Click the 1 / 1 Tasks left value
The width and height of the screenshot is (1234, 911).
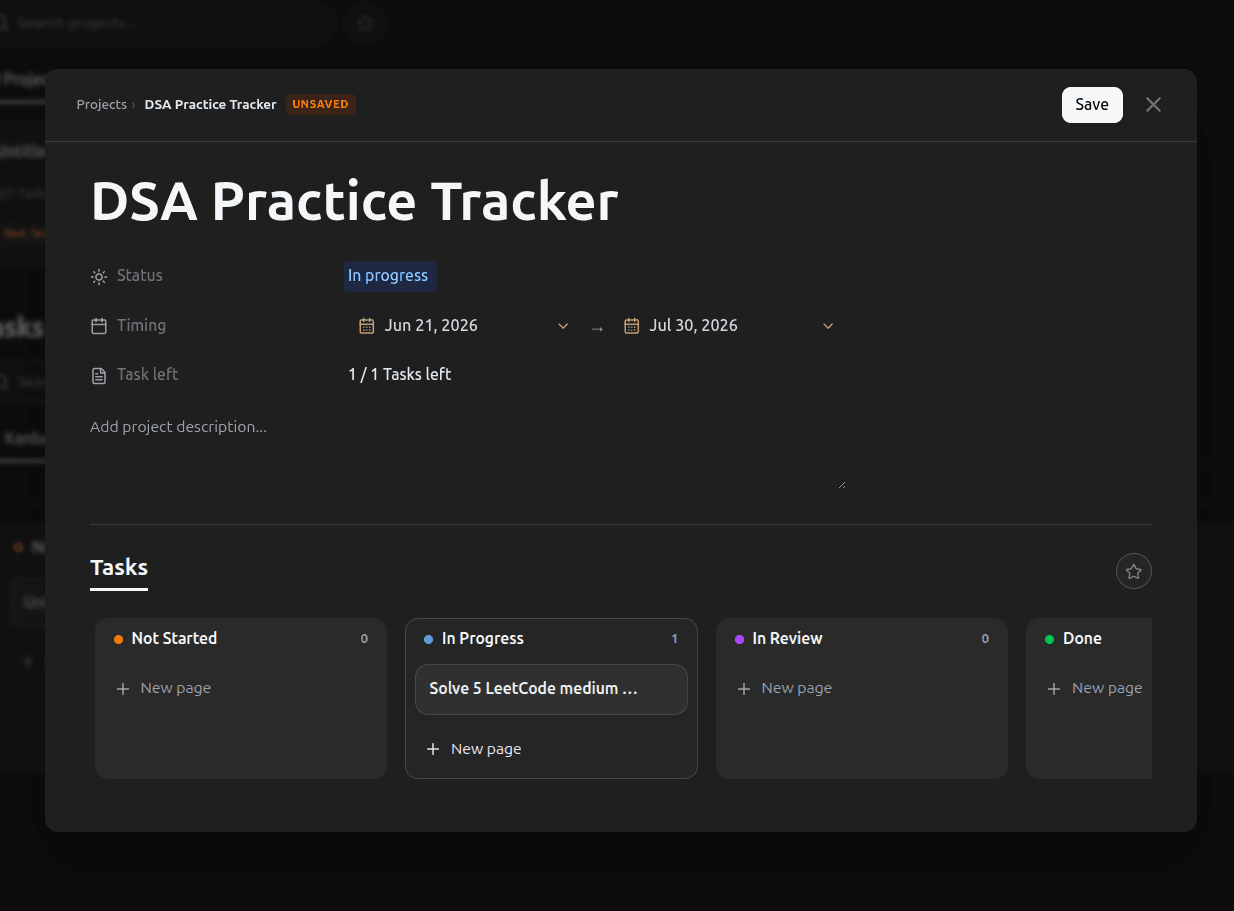[400, 375]
